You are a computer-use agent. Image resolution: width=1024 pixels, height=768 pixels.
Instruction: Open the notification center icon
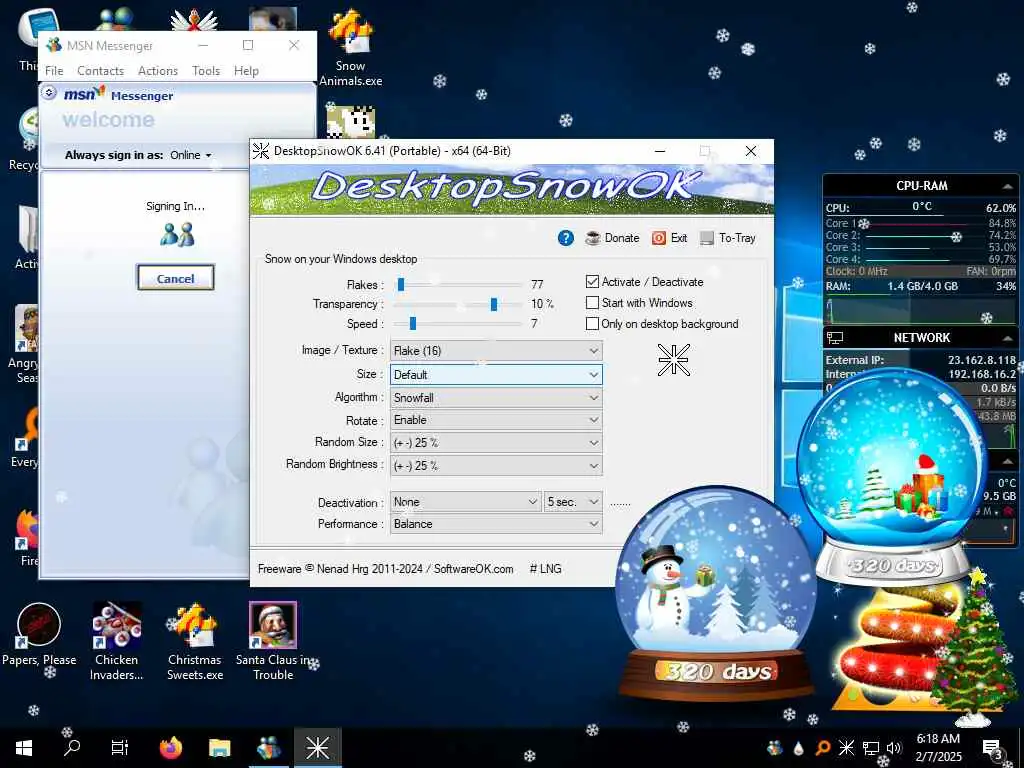(992, 748)
